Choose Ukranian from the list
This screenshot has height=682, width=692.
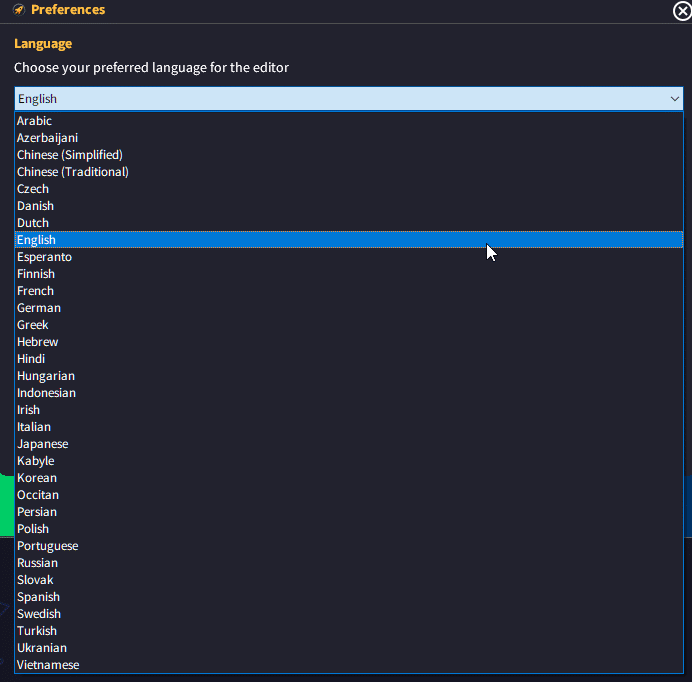(349, 648)
